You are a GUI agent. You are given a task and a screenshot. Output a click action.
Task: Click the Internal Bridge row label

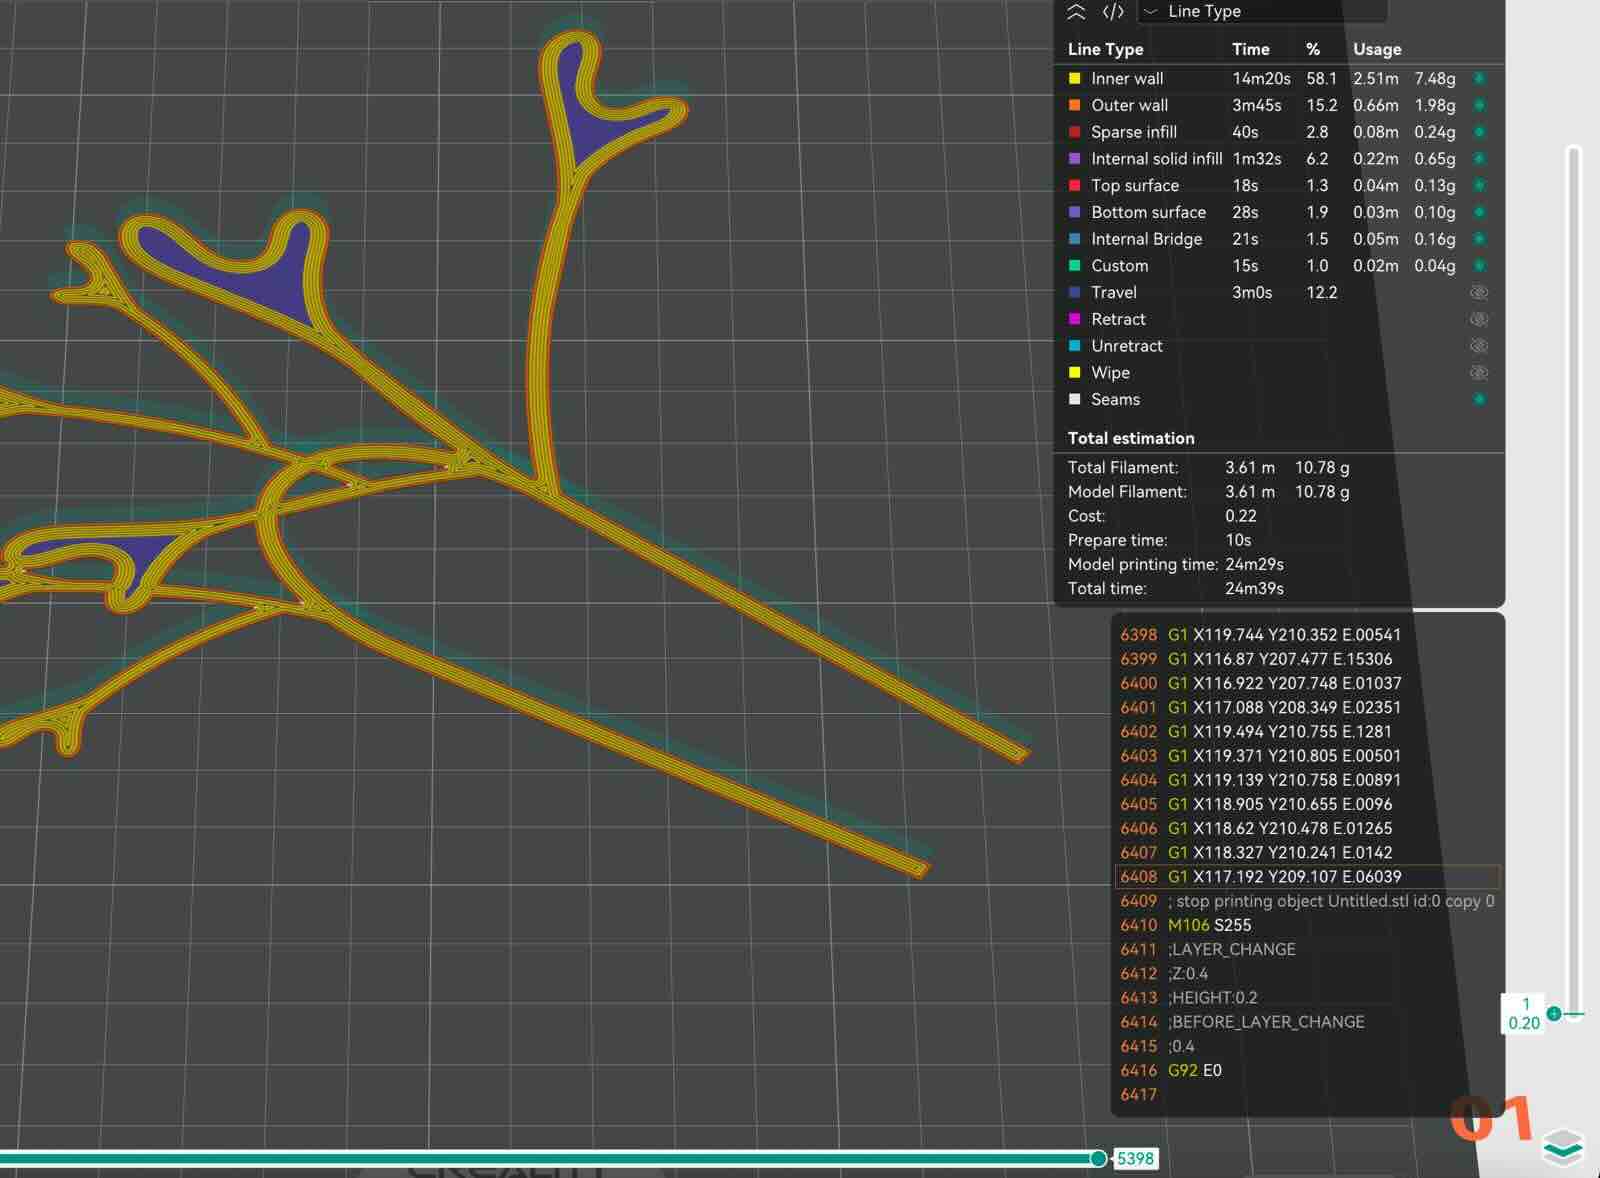(x=1146, y=239)
